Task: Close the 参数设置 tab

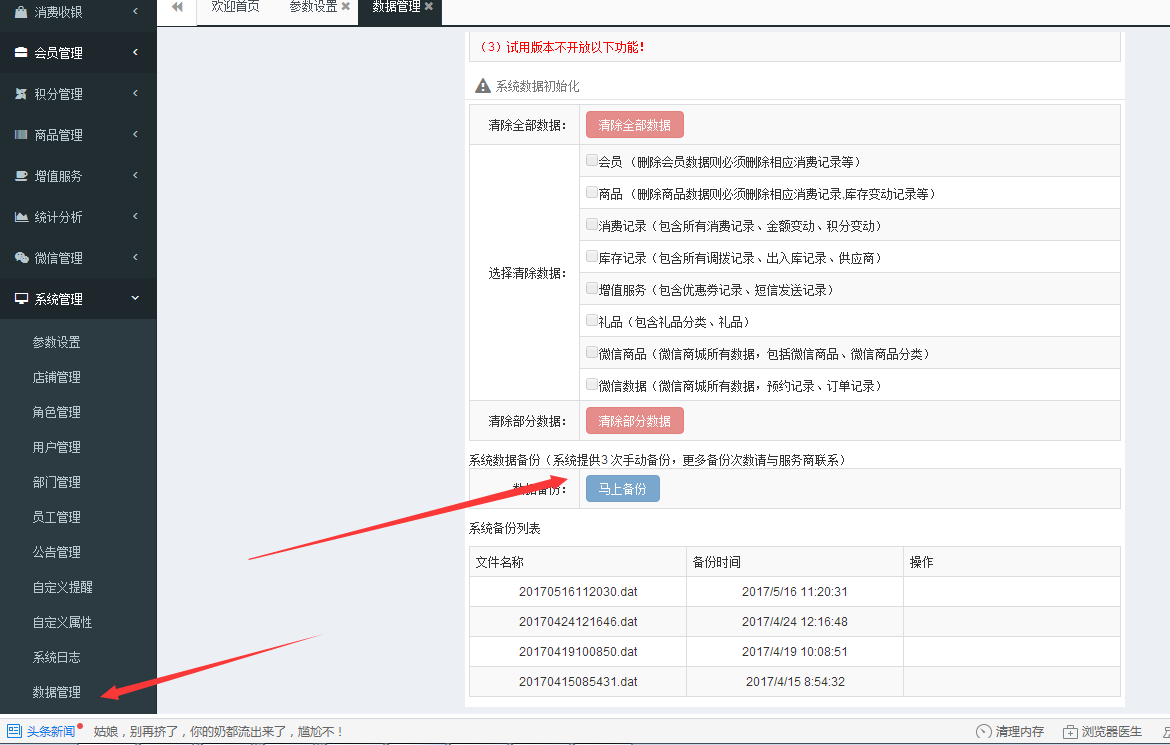Action: click(345, 7)
